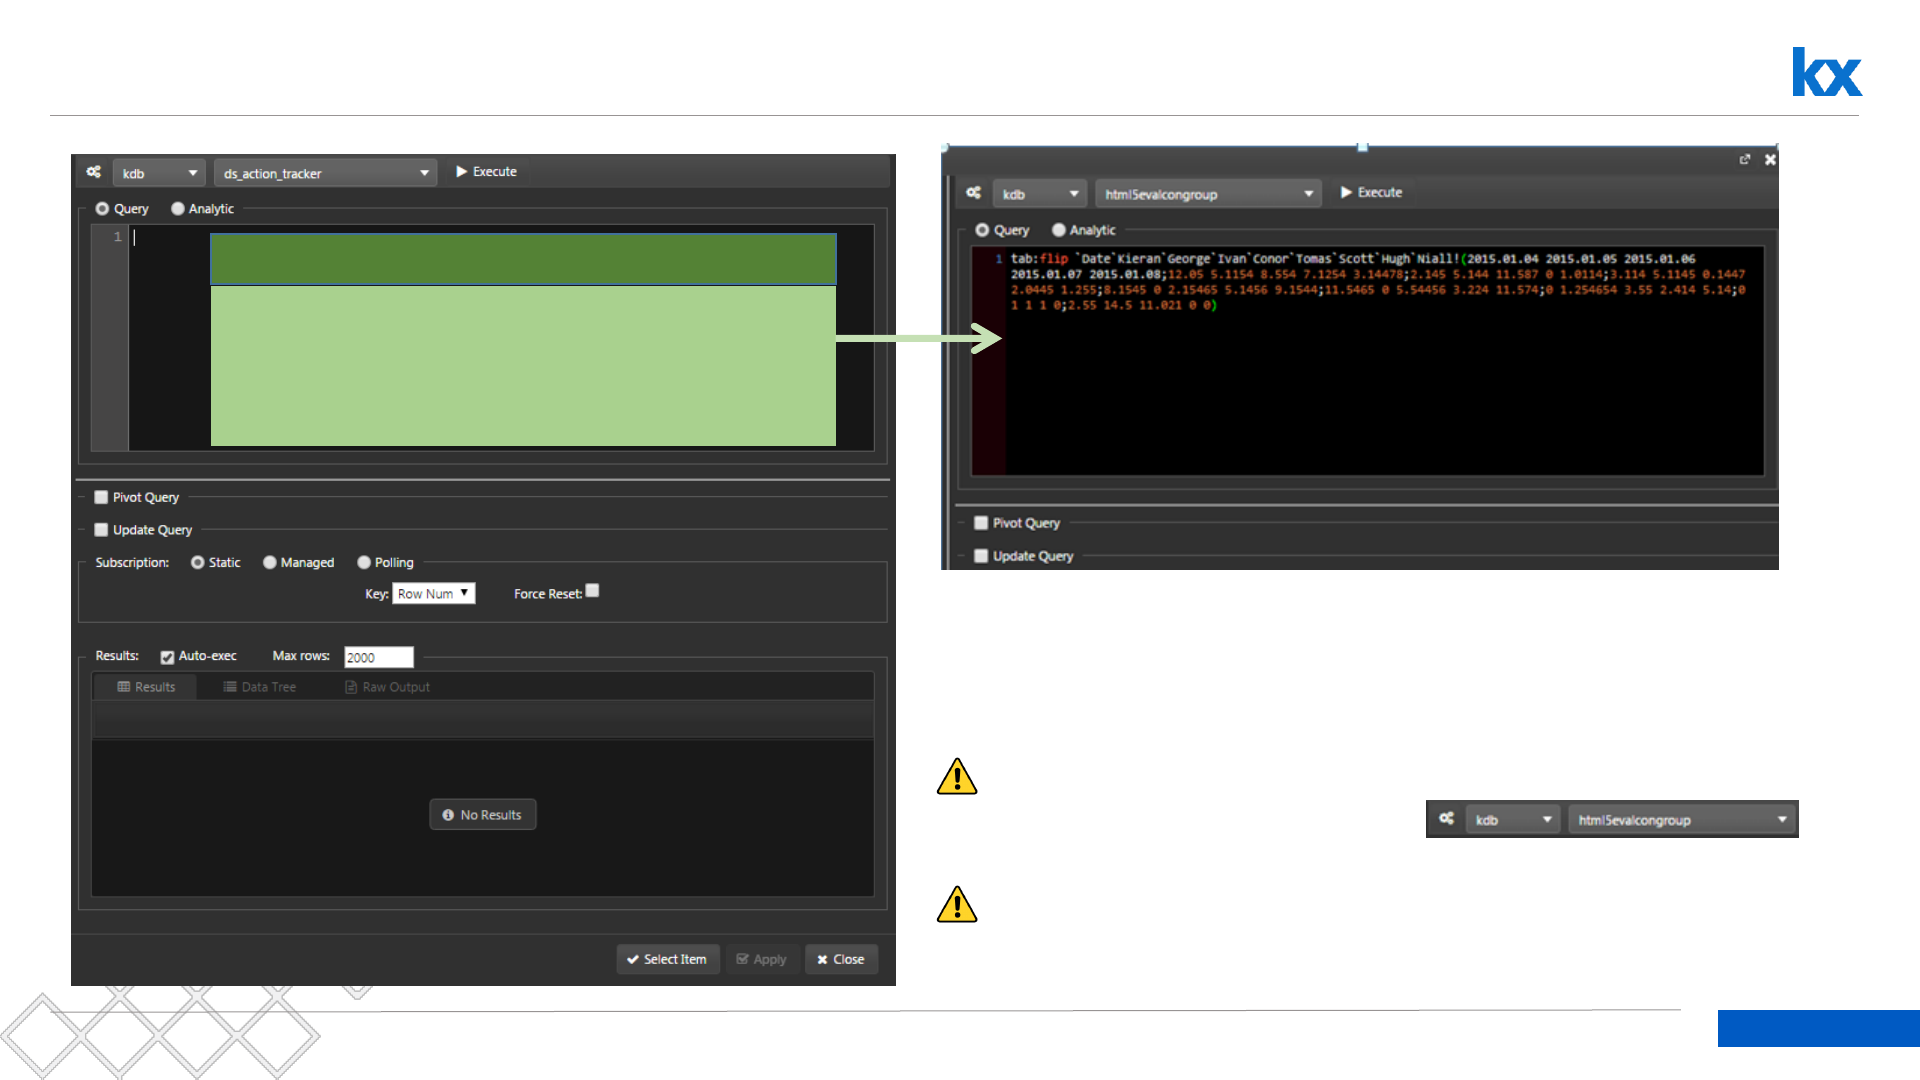Click the gears icon beside html5evalcongroup

tap(973, 193)
